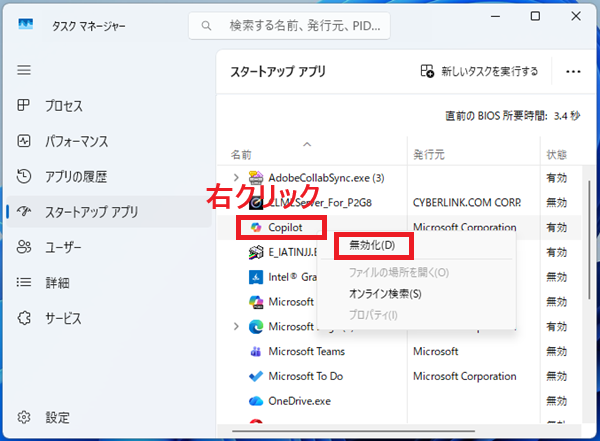Image resolution: width=600 pixels, height=441 pixels.
Task: Select the OneDrive.exe startup entry
Action: (x=300, y=401)
